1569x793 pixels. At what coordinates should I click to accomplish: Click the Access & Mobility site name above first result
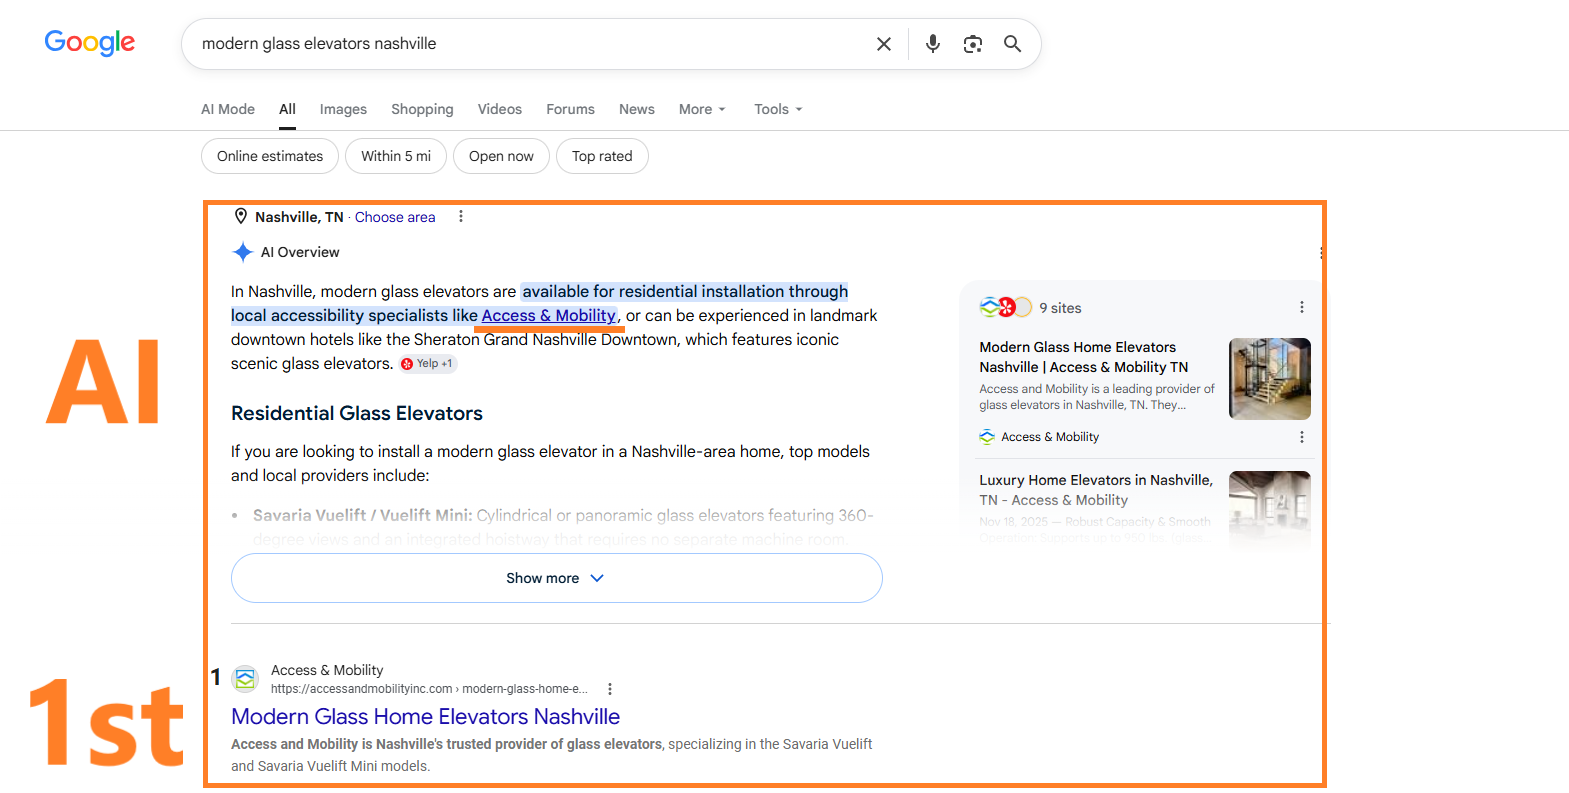pos(327,670)
